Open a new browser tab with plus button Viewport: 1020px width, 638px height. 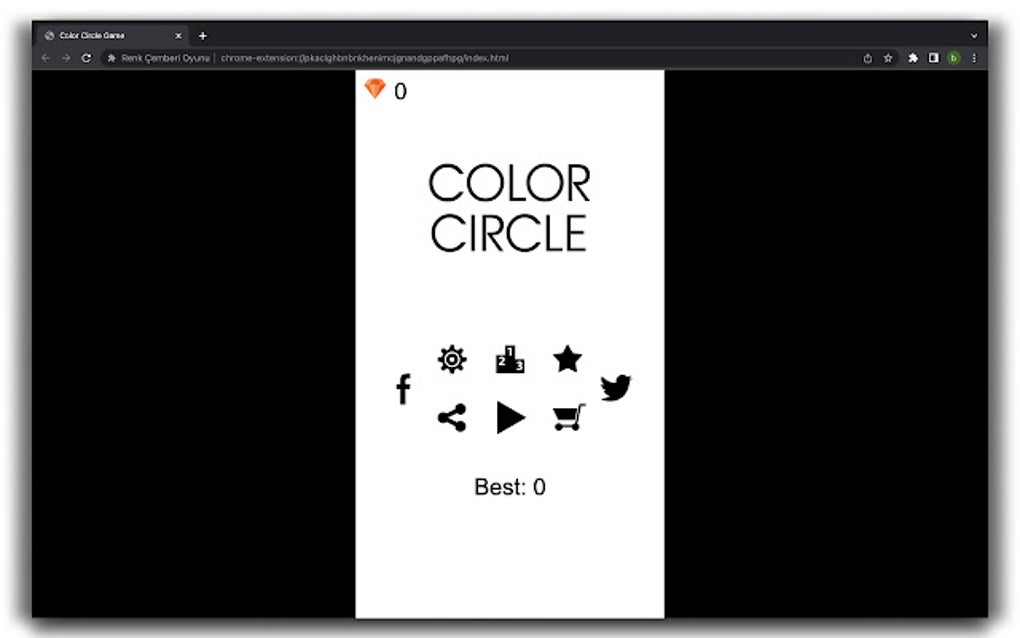202,35
